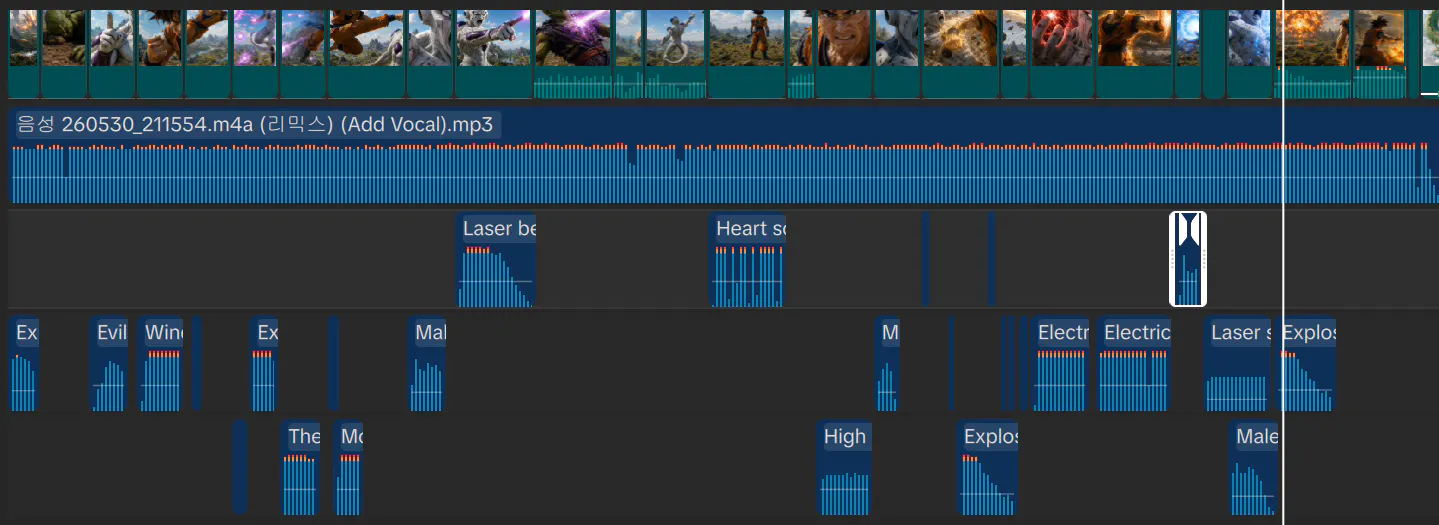
Task: Select the Male sound effect clip
Action: [1254, 468]
